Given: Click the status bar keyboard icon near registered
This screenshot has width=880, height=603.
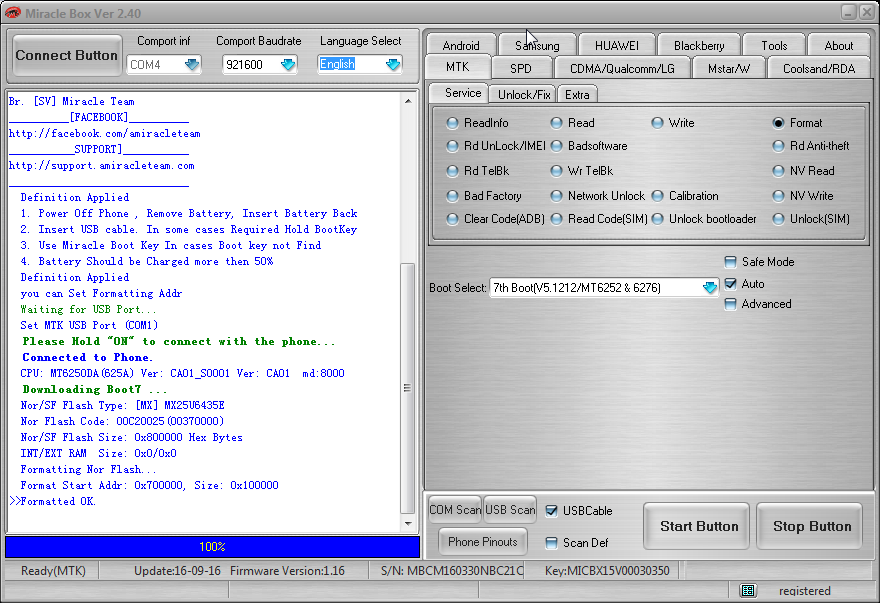Looking at the screenshot, I should 748,590.
